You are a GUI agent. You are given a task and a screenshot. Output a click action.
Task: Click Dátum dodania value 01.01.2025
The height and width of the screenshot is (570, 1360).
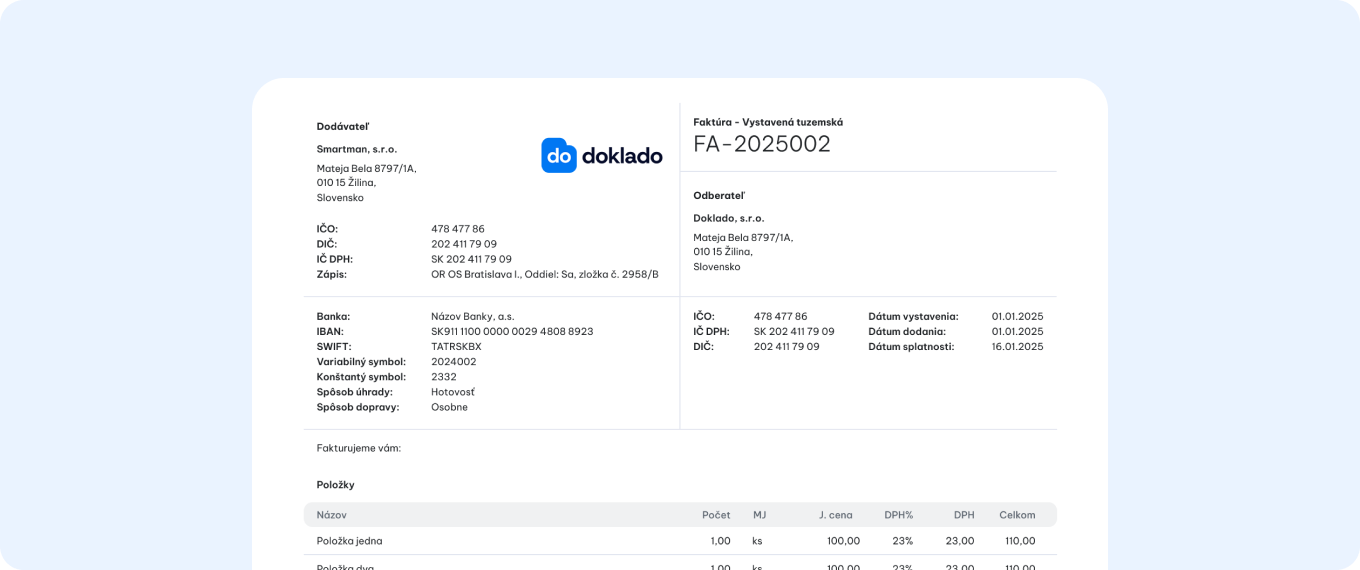pos(1017,331)
